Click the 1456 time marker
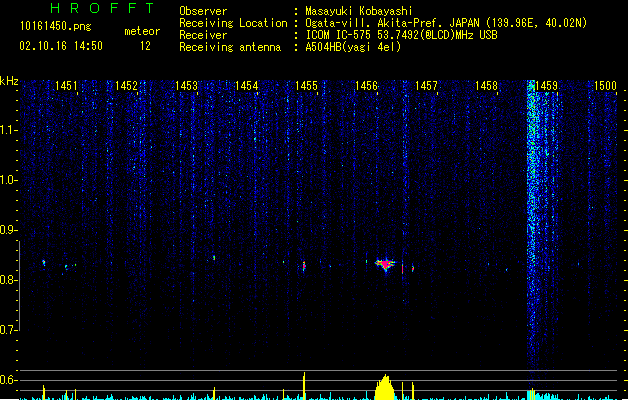Screen dimensions: 629x400 [366, 85]
